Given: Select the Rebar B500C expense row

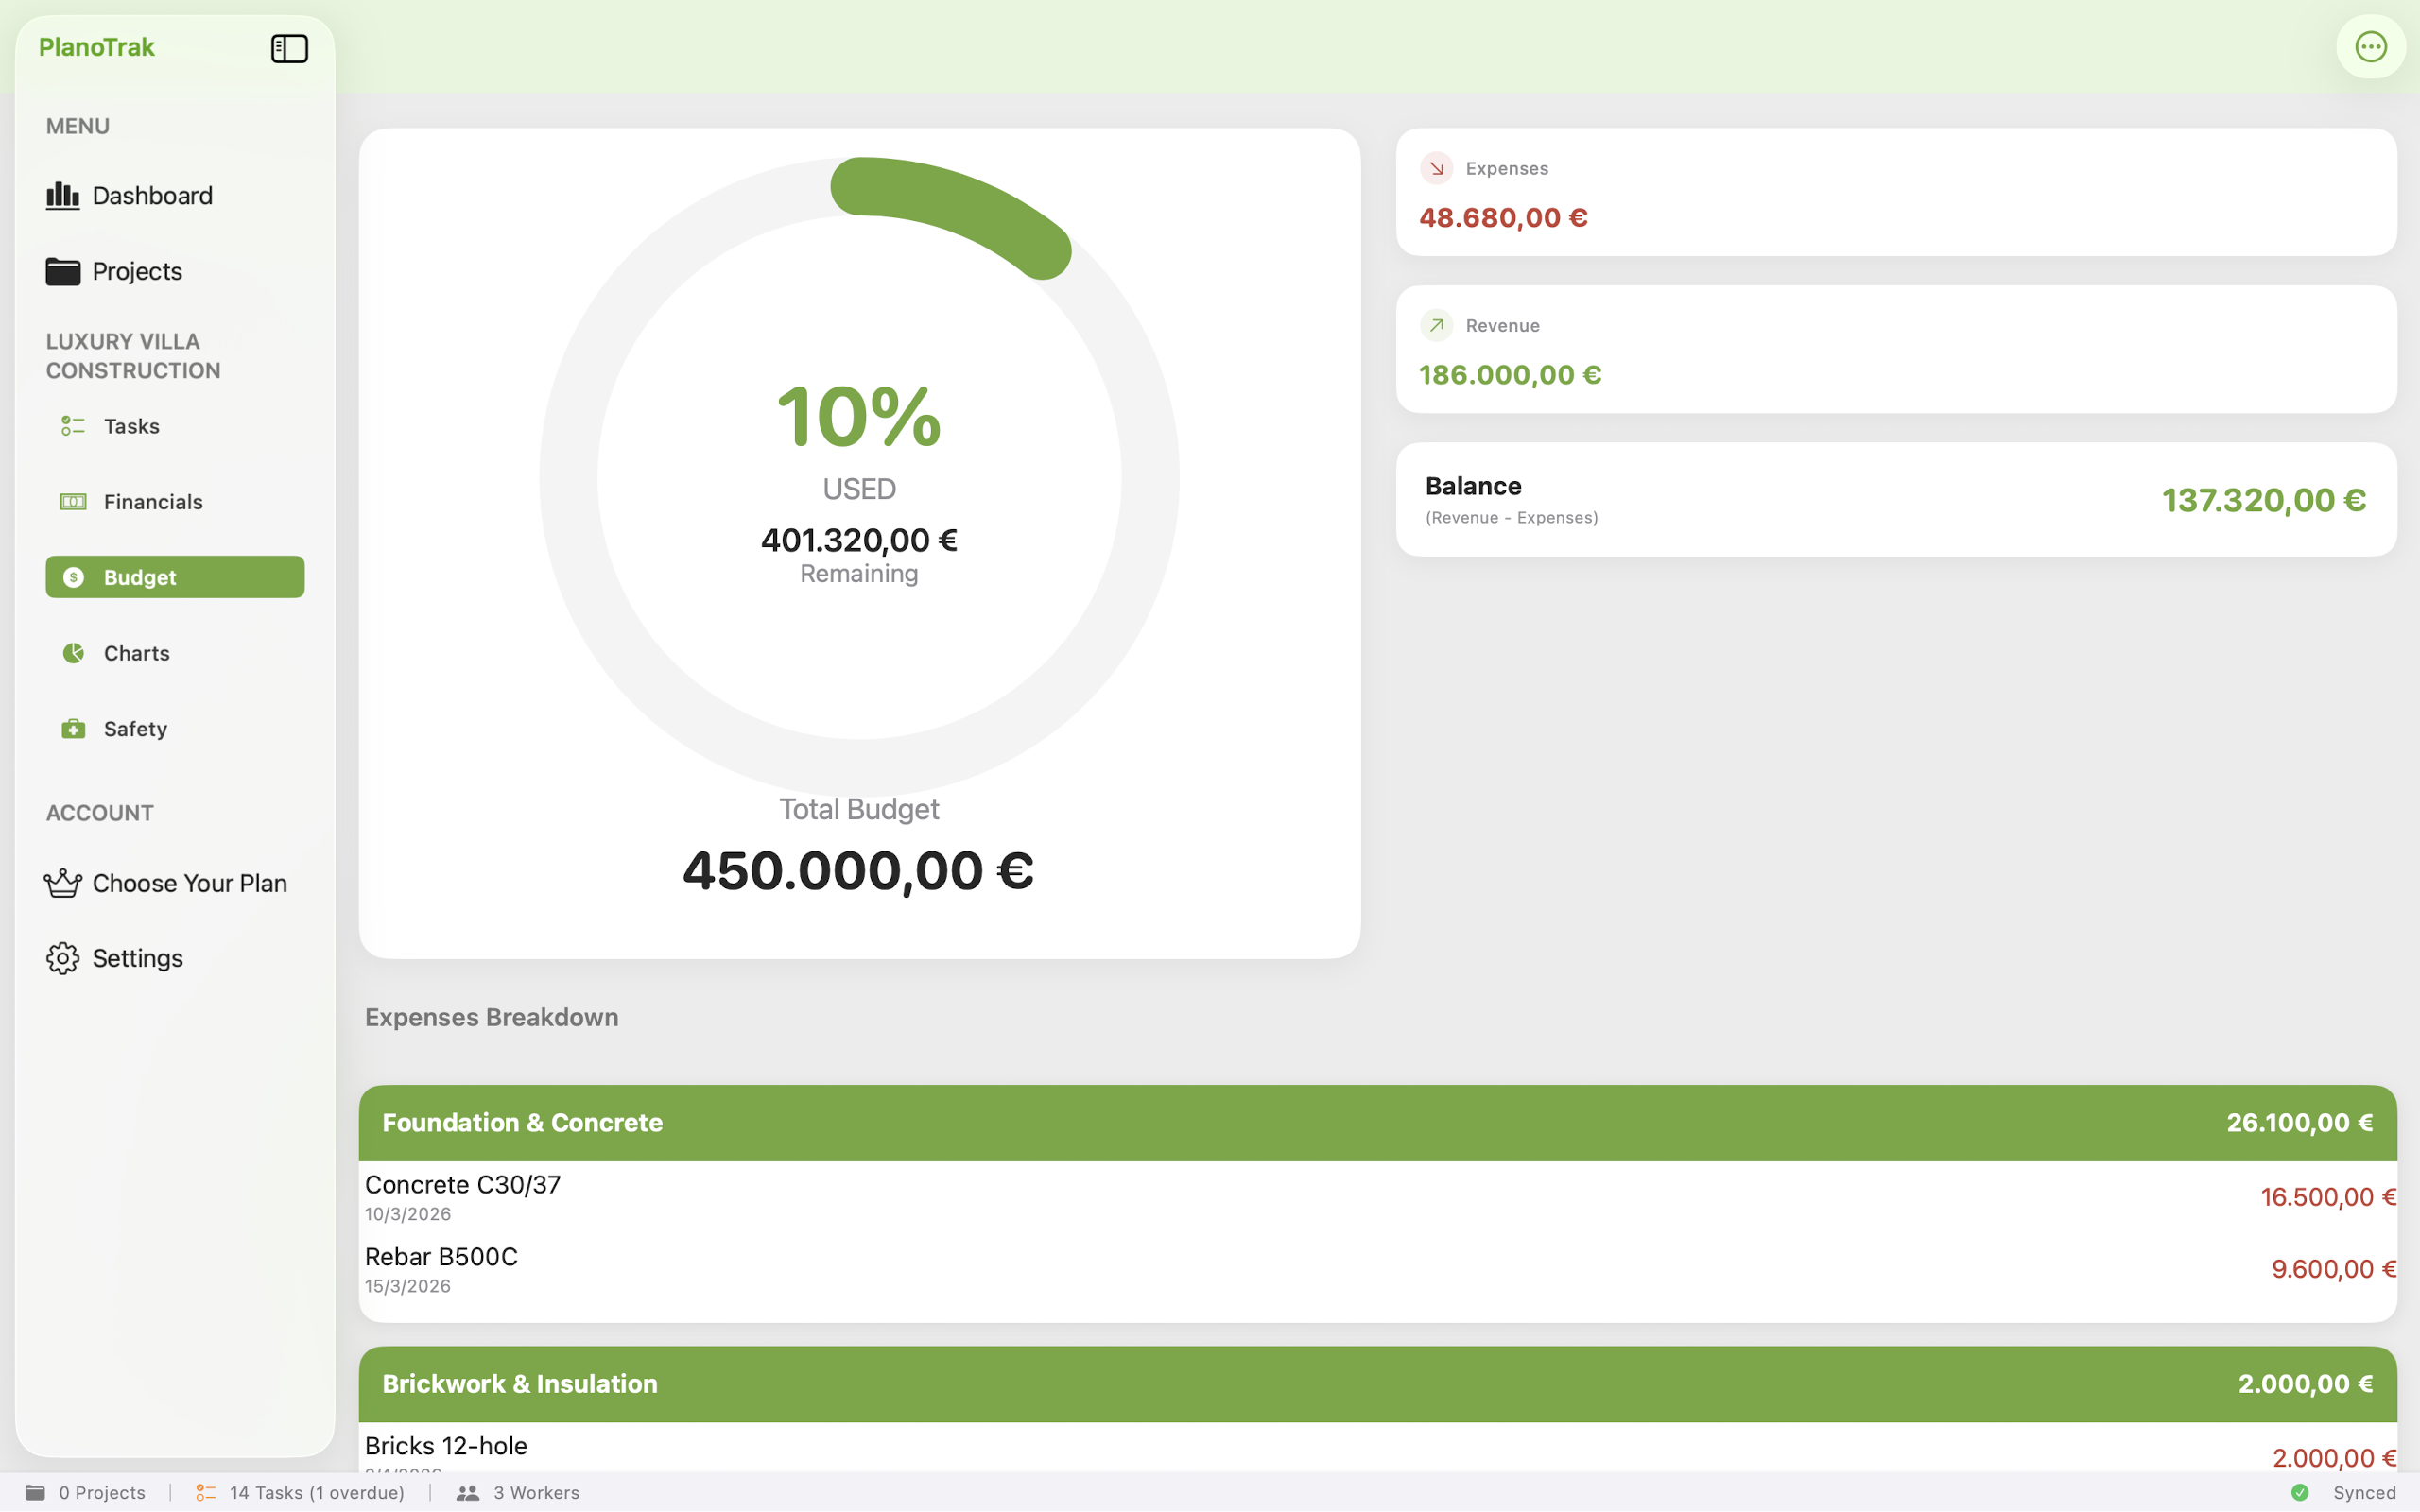Looking at the screenshot, I should (1378, 1269).
